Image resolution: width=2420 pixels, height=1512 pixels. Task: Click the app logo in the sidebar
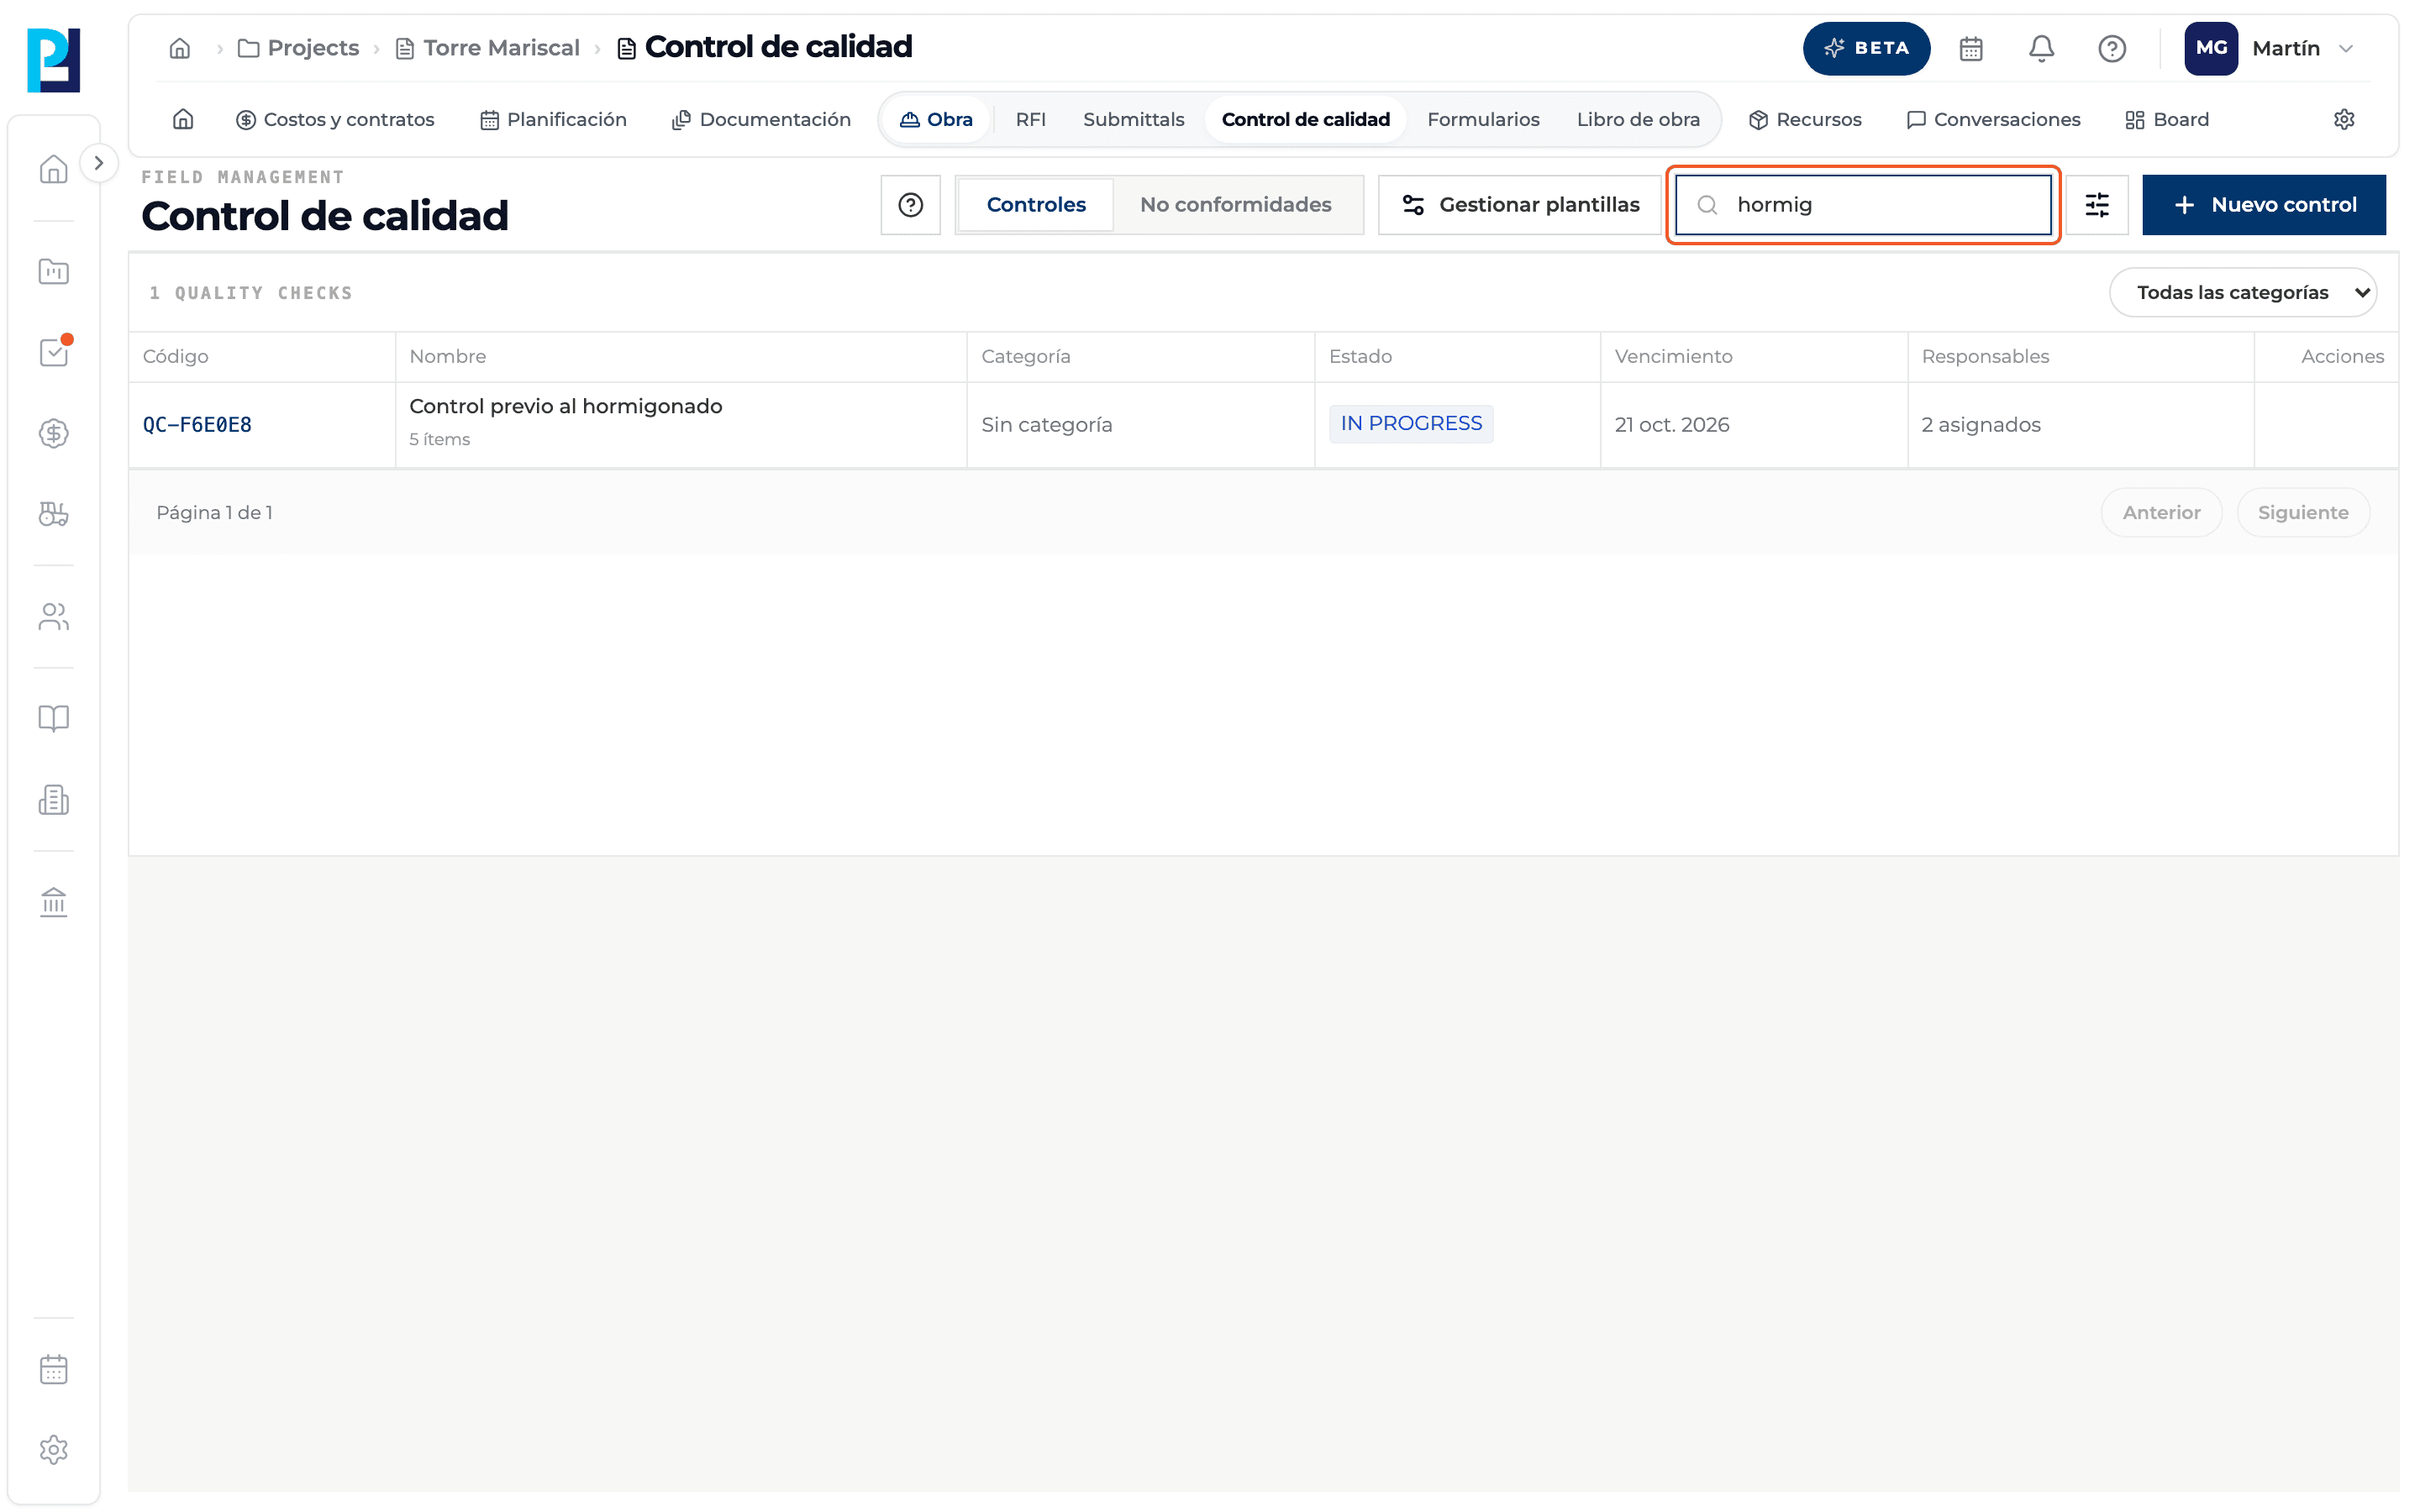(53, 60)
